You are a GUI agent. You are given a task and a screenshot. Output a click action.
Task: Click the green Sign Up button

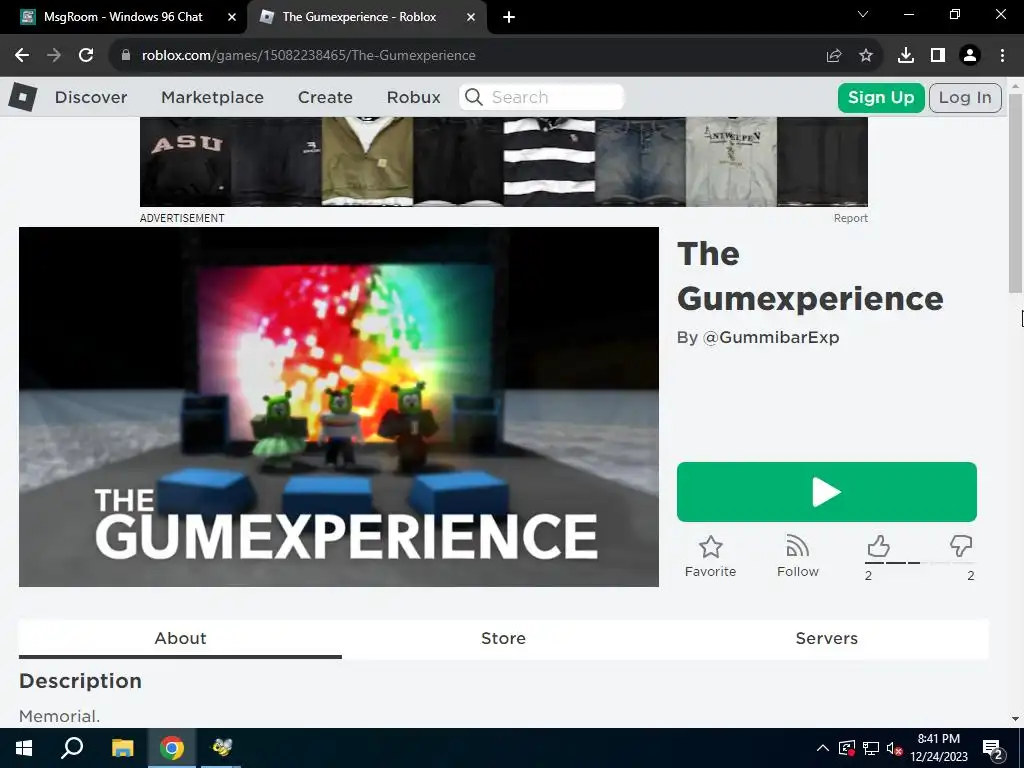point(881,98)
